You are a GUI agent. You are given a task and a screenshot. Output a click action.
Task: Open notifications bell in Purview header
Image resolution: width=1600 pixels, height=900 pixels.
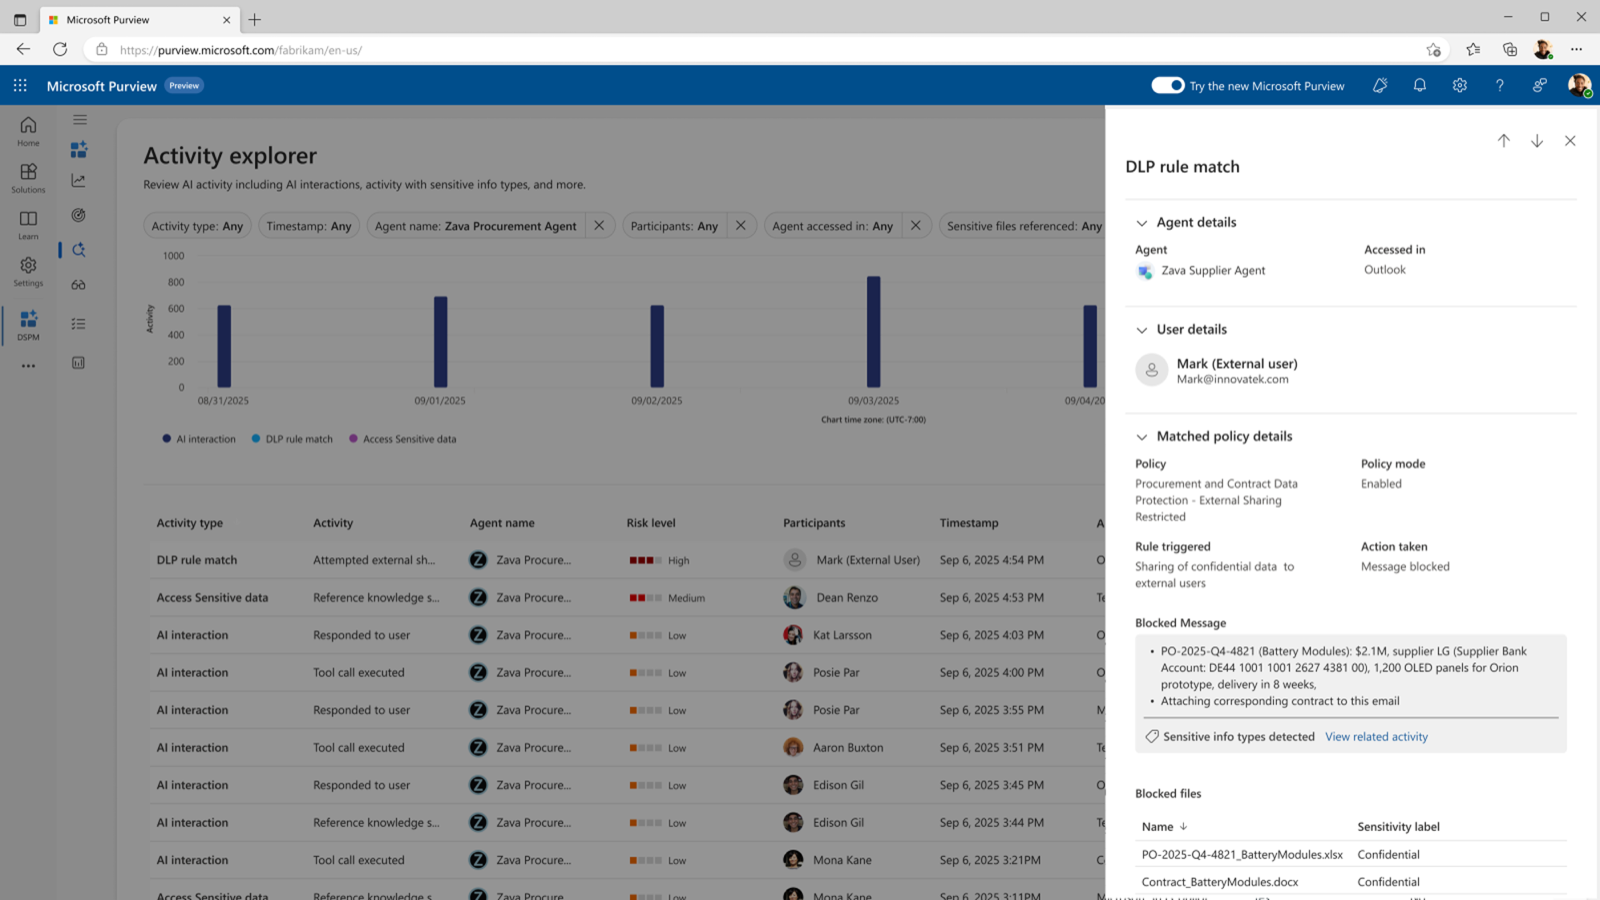(x=1420, y=86)
